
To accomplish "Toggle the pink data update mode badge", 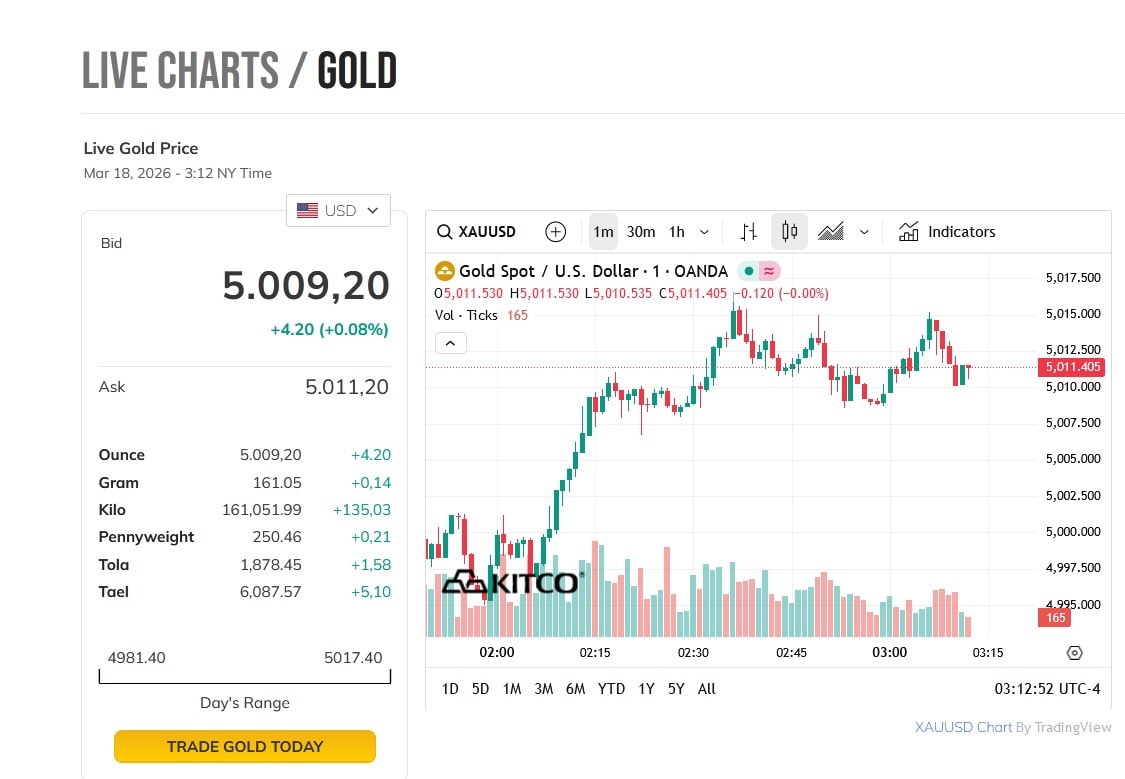I will coord(769,271).
